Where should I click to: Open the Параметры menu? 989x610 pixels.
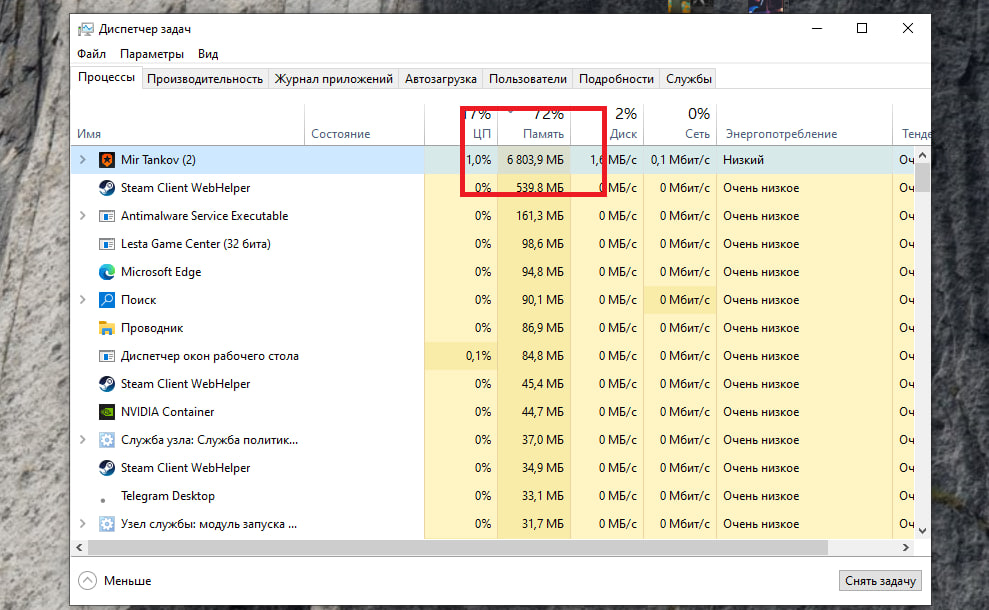pyautogui.click(x=152, y=54)
